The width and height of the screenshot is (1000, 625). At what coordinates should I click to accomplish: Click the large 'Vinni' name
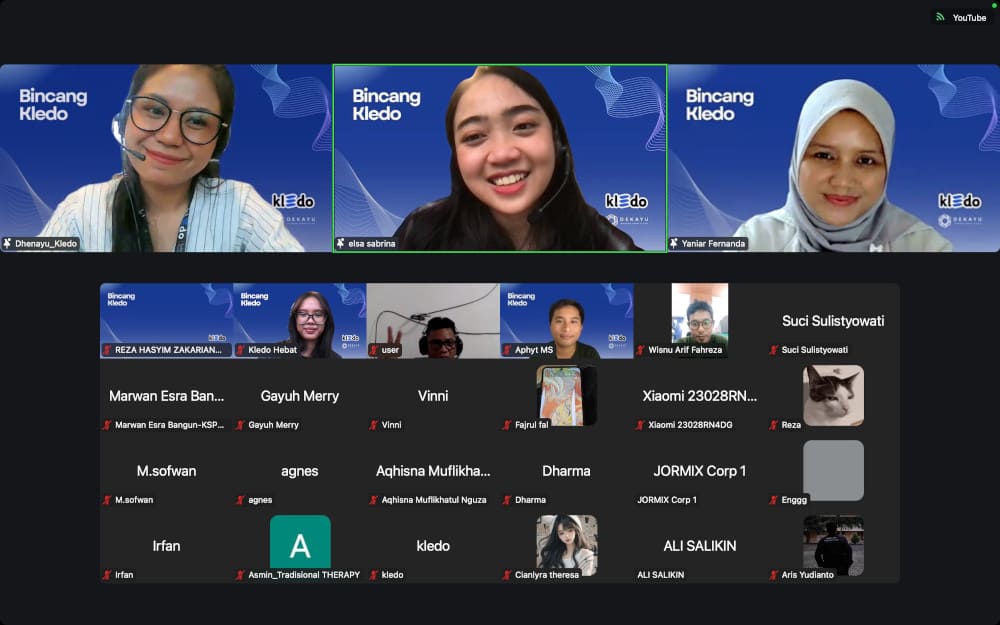[x=433, y=396]
